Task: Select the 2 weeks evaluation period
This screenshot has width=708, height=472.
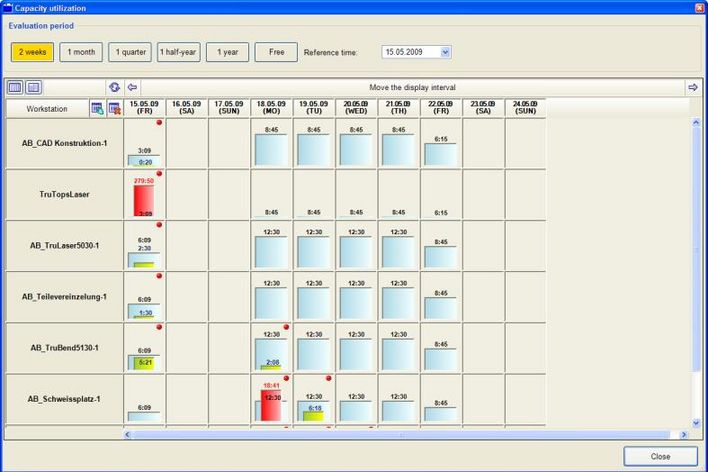Action: pos(33,52)
